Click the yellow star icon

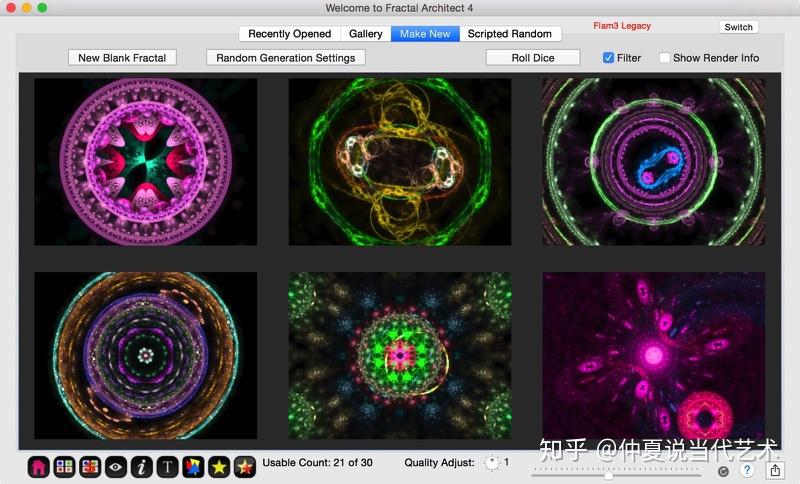[x=219, y=466]
